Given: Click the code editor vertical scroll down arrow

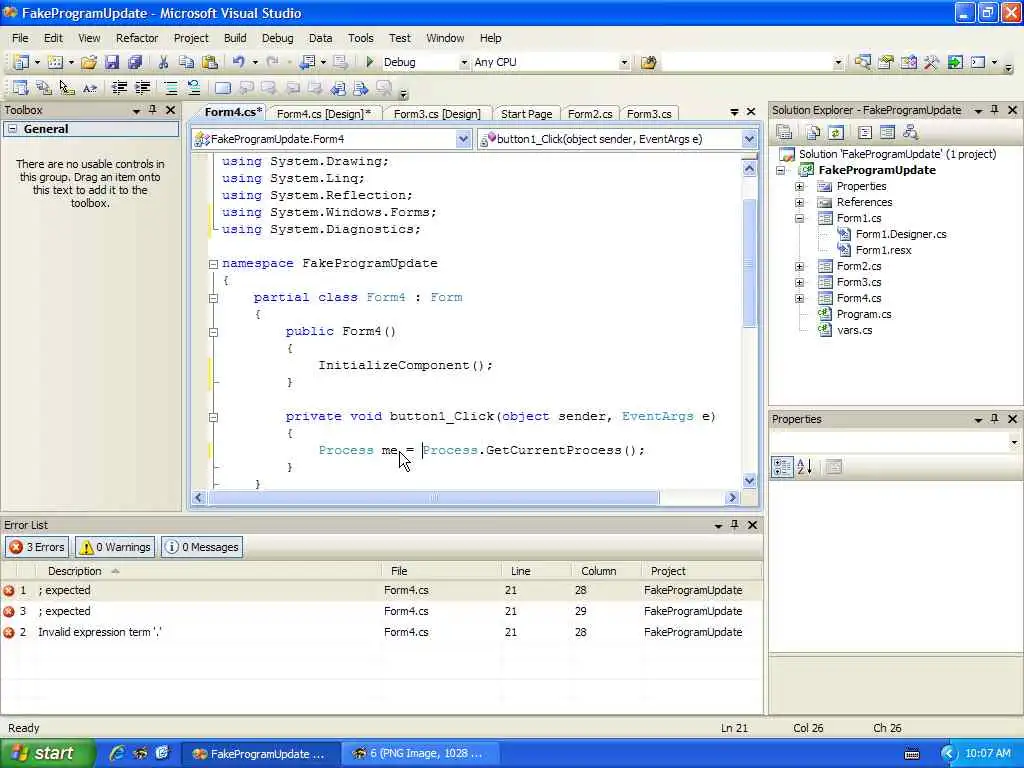Looking at the screenshot, I should point(749,480).
